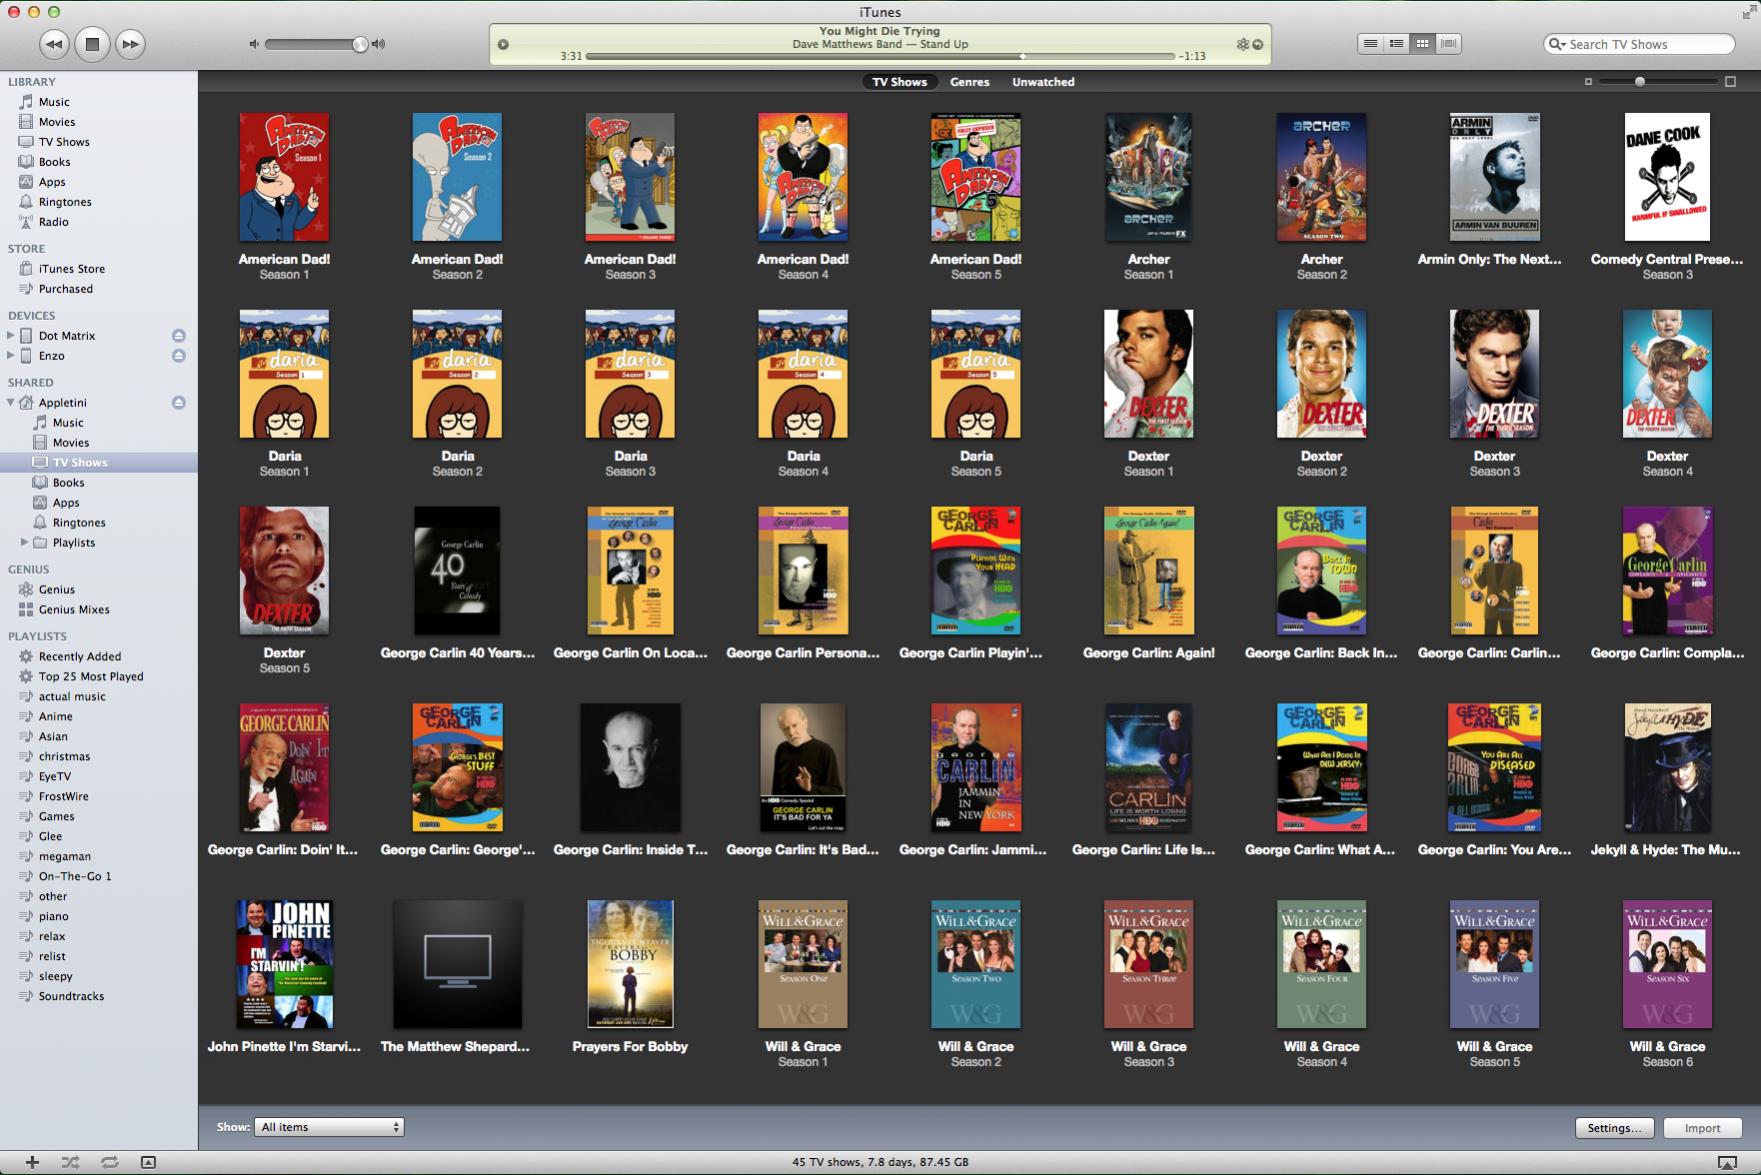Screen dimensions: 1761x1175
Task: Open Ringtones in Library
Action: [65, 202]
